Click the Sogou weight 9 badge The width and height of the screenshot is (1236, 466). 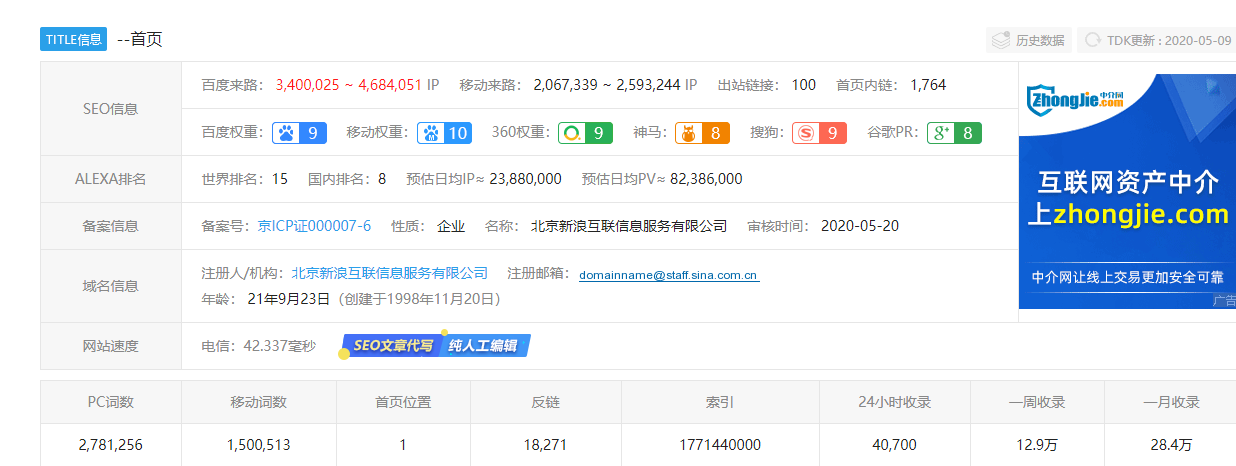(x=819, y=132)
